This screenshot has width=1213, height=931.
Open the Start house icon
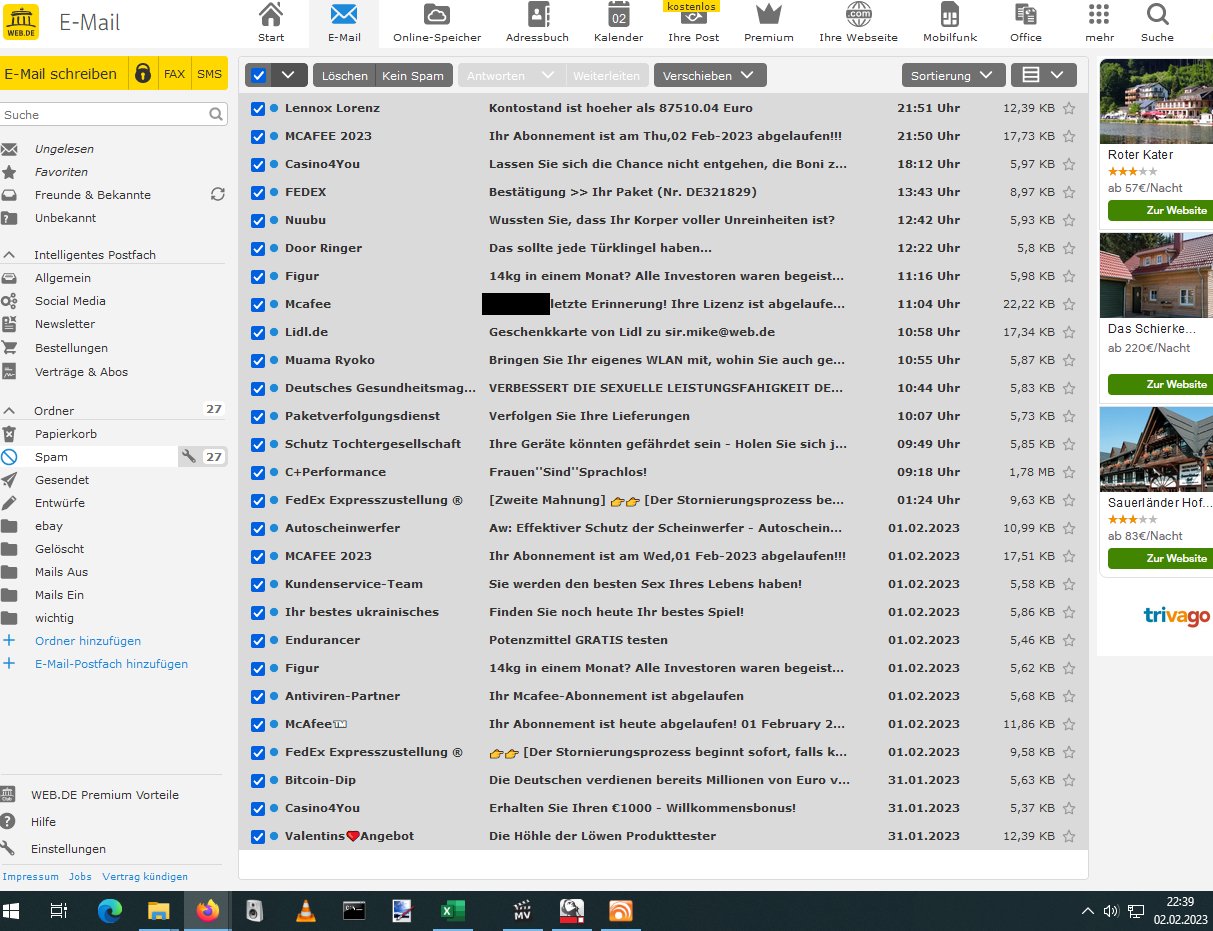(270, 15)
